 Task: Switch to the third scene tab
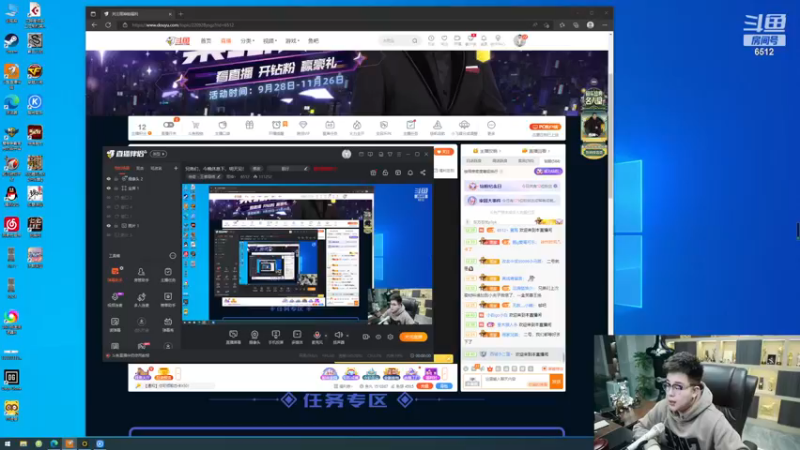(x=156, y=168)
